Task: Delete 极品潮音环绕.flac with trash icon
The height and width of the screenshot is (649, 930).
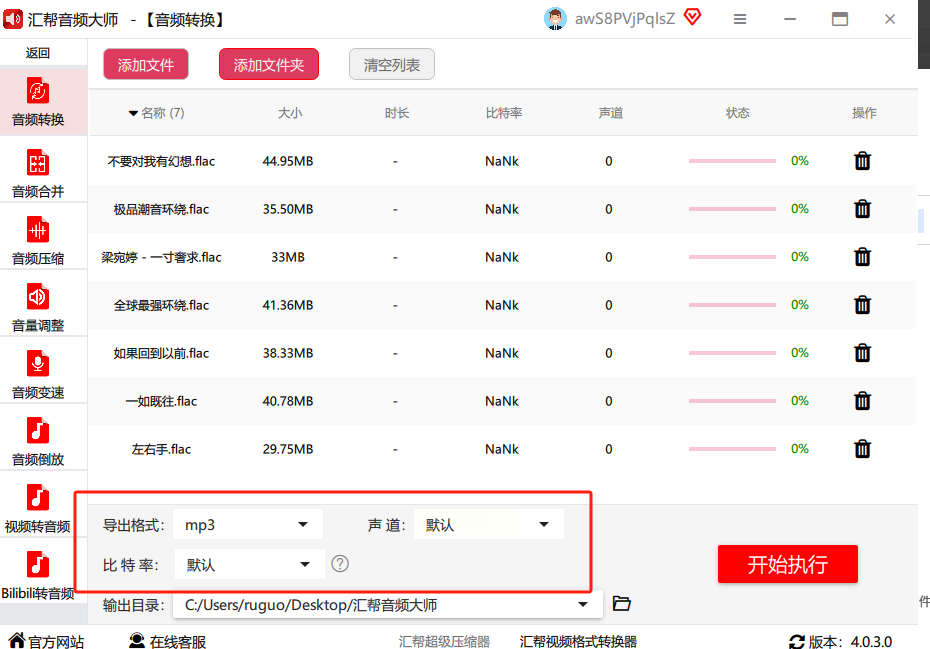Action: click(x=862, y=209)
